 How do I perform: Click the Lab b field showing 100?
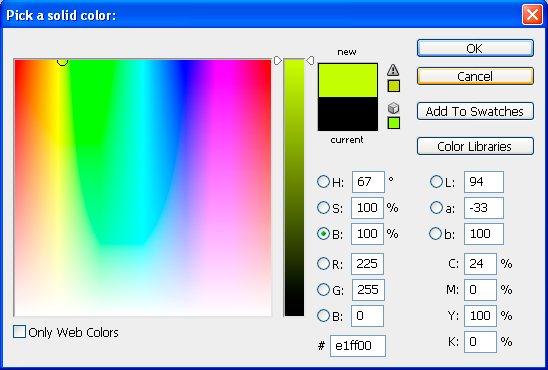pos(484,234)
